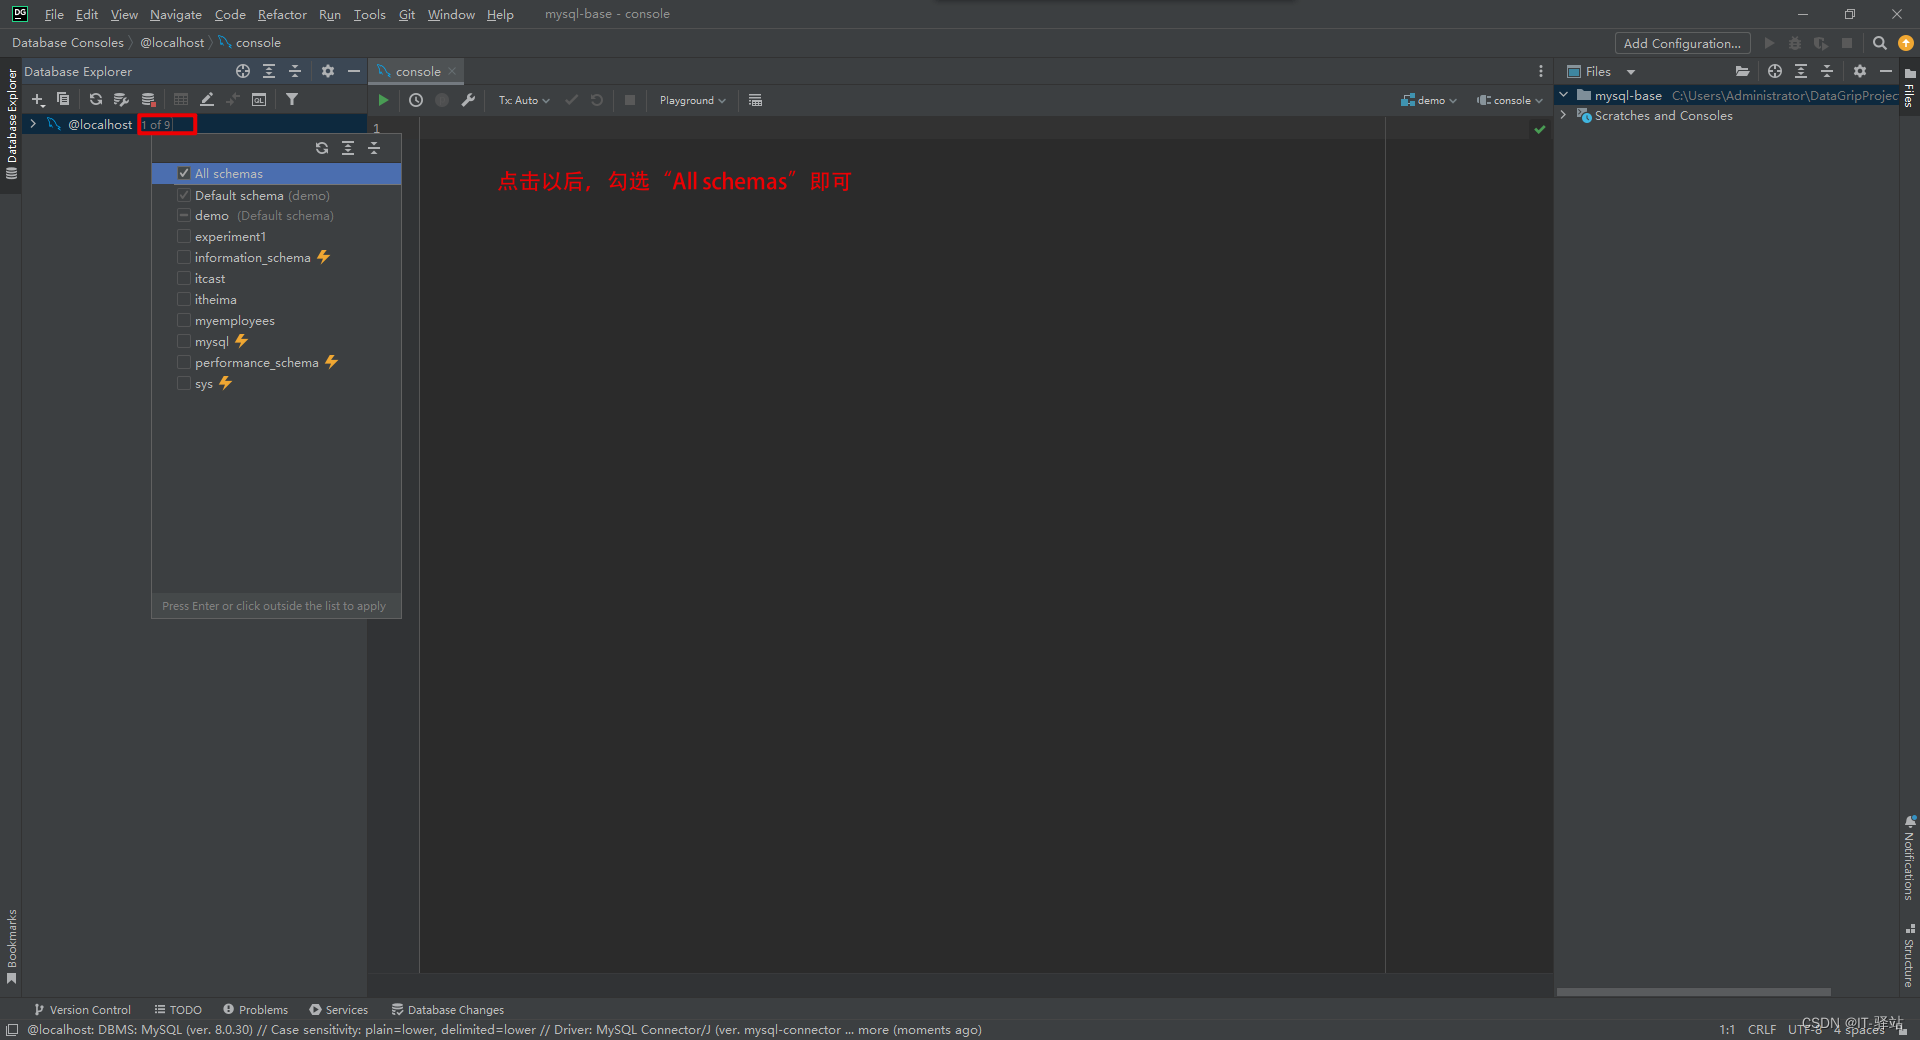1920x1040 pixels.
Task: Open the Tx: Auto dropdown
Action: pyautogui.click(x=523, y=100)
